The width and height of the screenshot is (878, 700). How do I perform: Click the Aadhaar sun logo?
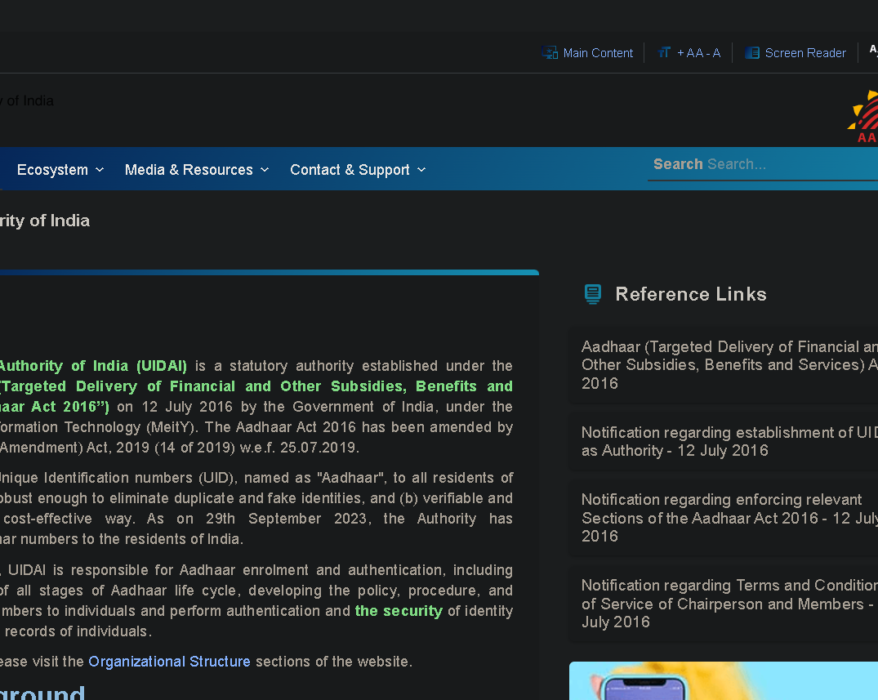pyautogui.click(x=863, y=116)
